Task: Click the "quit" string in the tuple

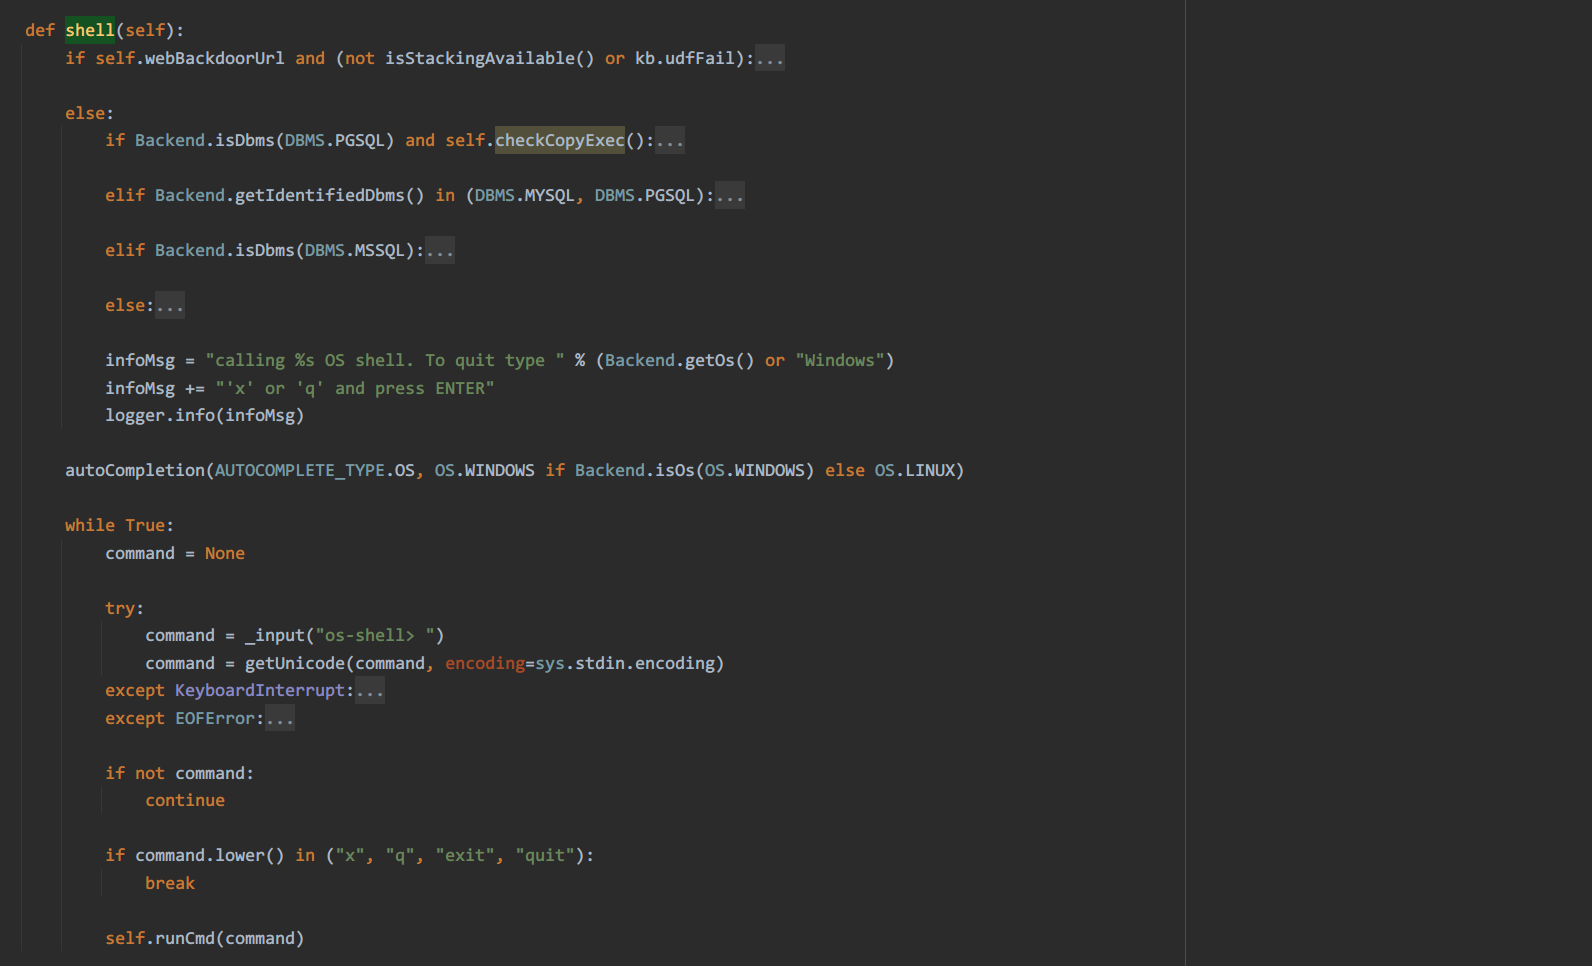Action: (x=545, y=855)
